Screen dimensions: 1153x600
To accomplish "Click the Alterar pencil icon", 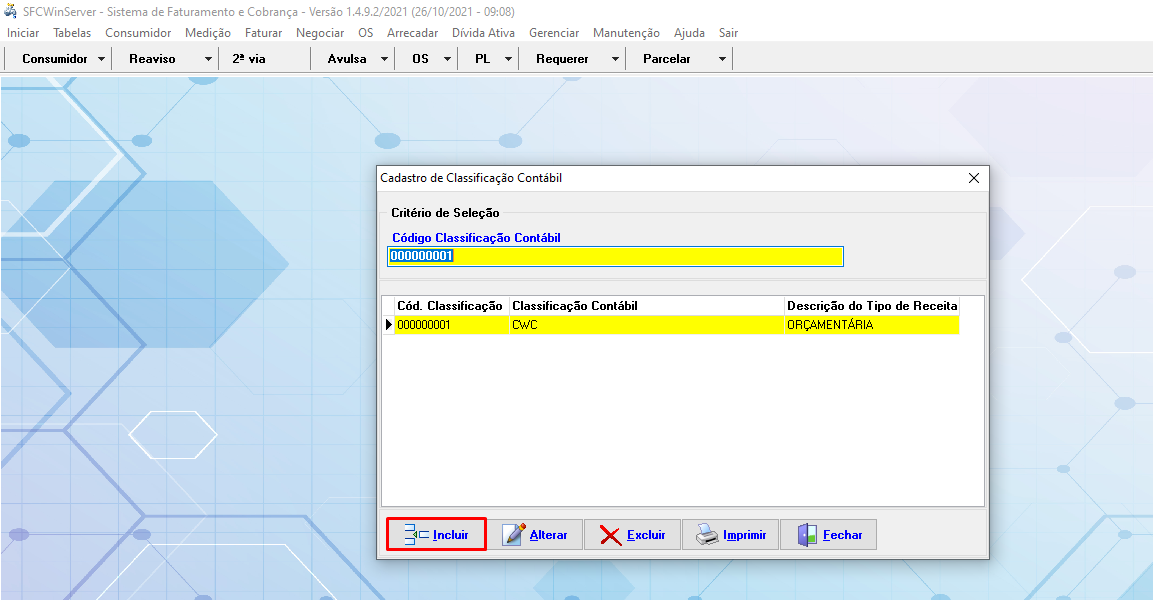I will click(x=514, y=535).
